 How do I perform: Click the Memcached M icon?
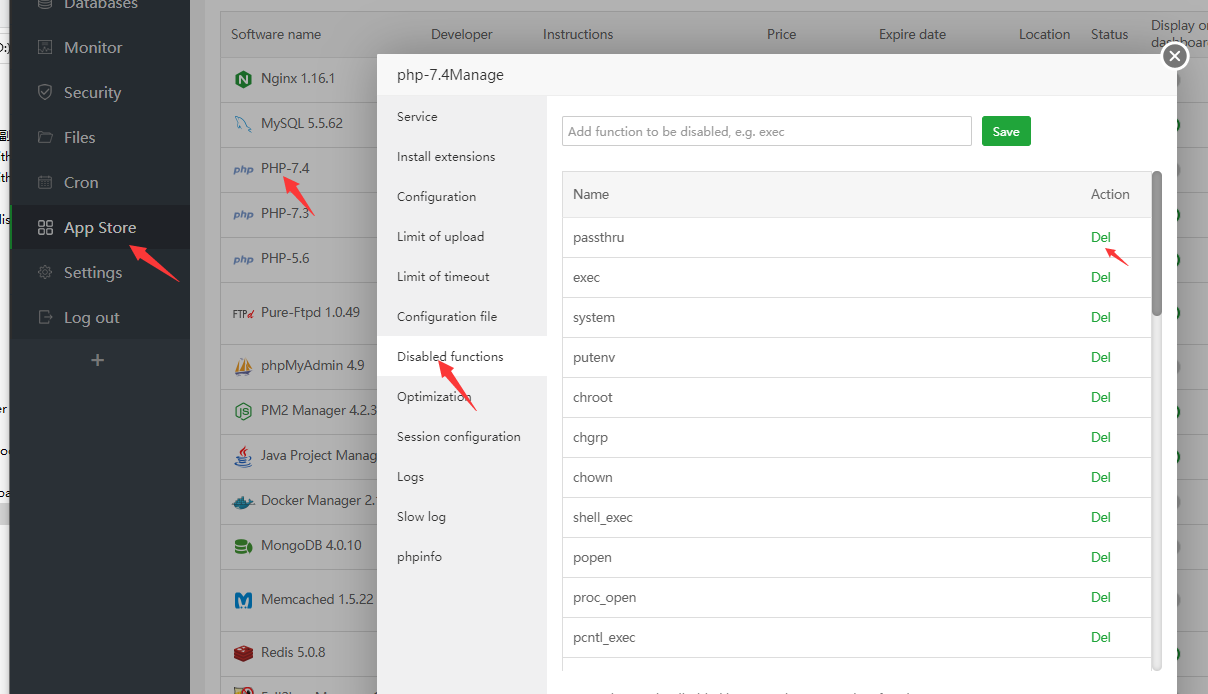[243, 600]
